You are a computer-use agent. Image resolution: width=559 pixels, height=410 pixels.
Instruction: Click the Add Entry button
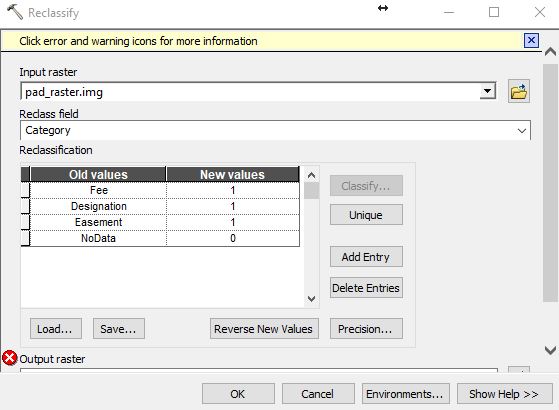(366, 257)
